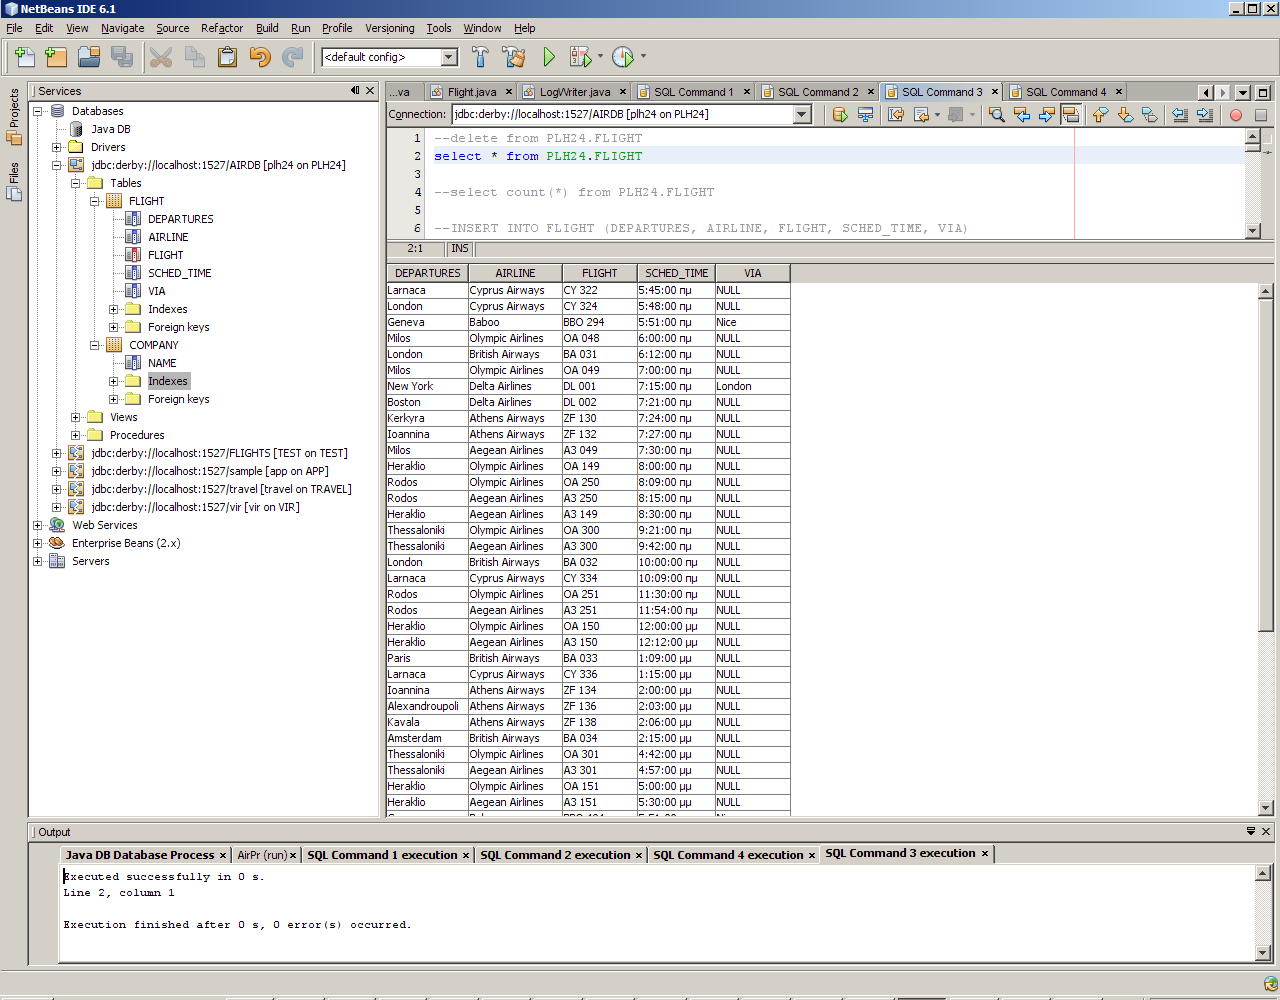Viewport: 1280px width, 1000px height.
Task: Click the Profile Main Project clock icon
Action: coord(623,57)
